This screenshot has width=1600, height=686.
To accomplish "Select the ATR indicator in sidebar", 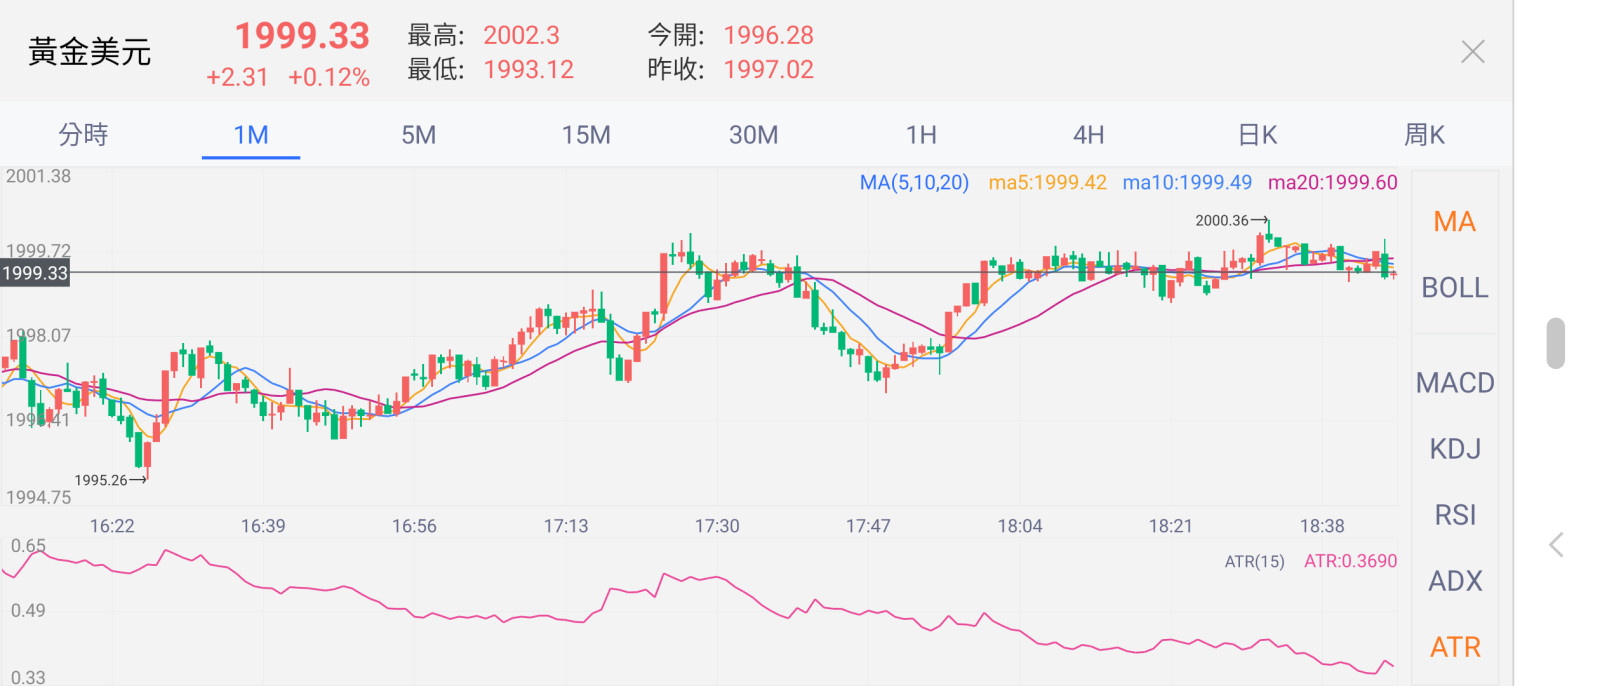I will point(1454,647).
